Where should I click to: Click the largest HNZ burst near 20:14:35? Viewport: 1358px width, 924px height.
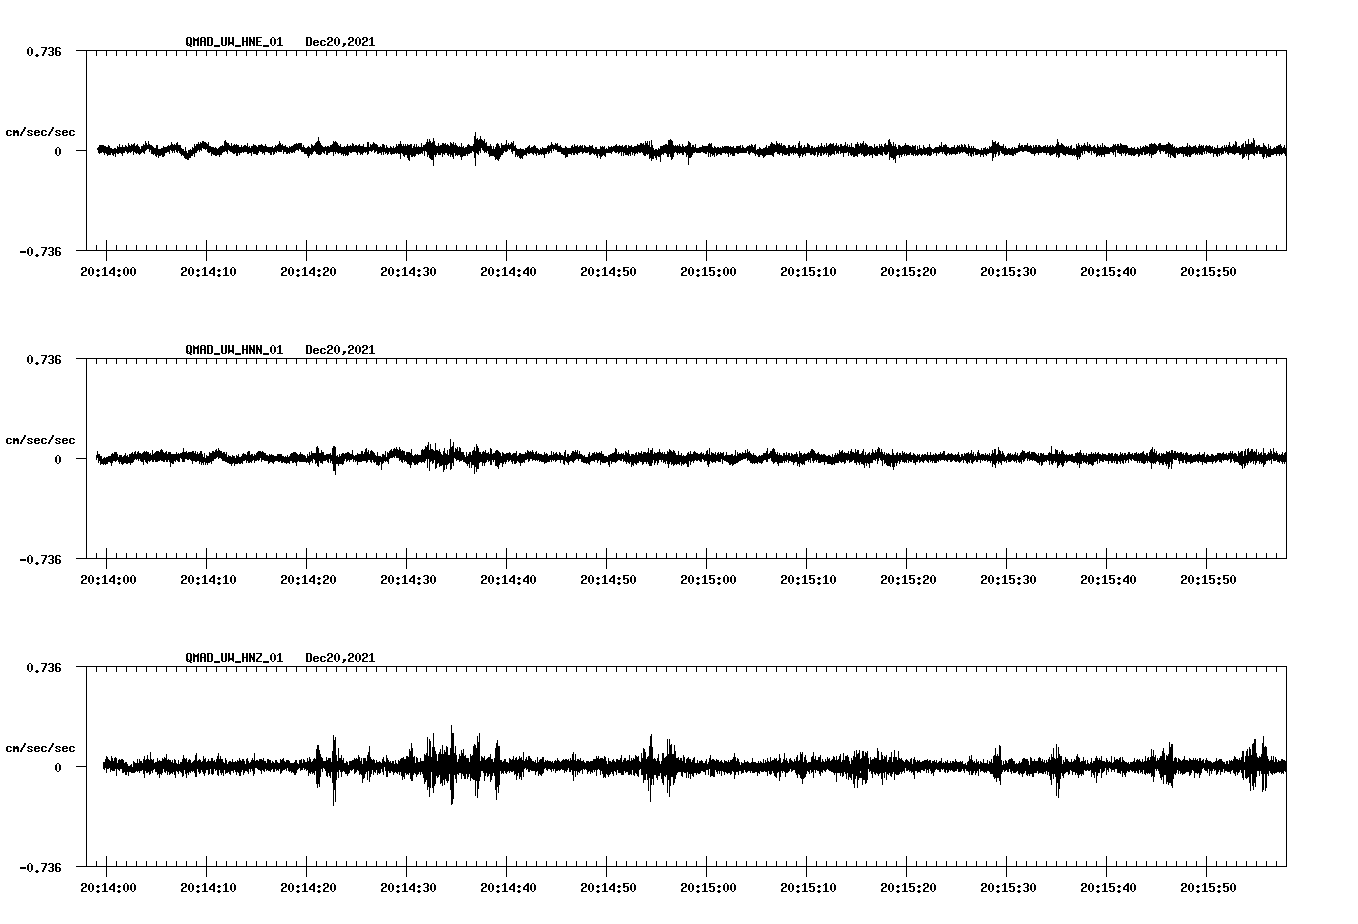[x=452, y=765]
